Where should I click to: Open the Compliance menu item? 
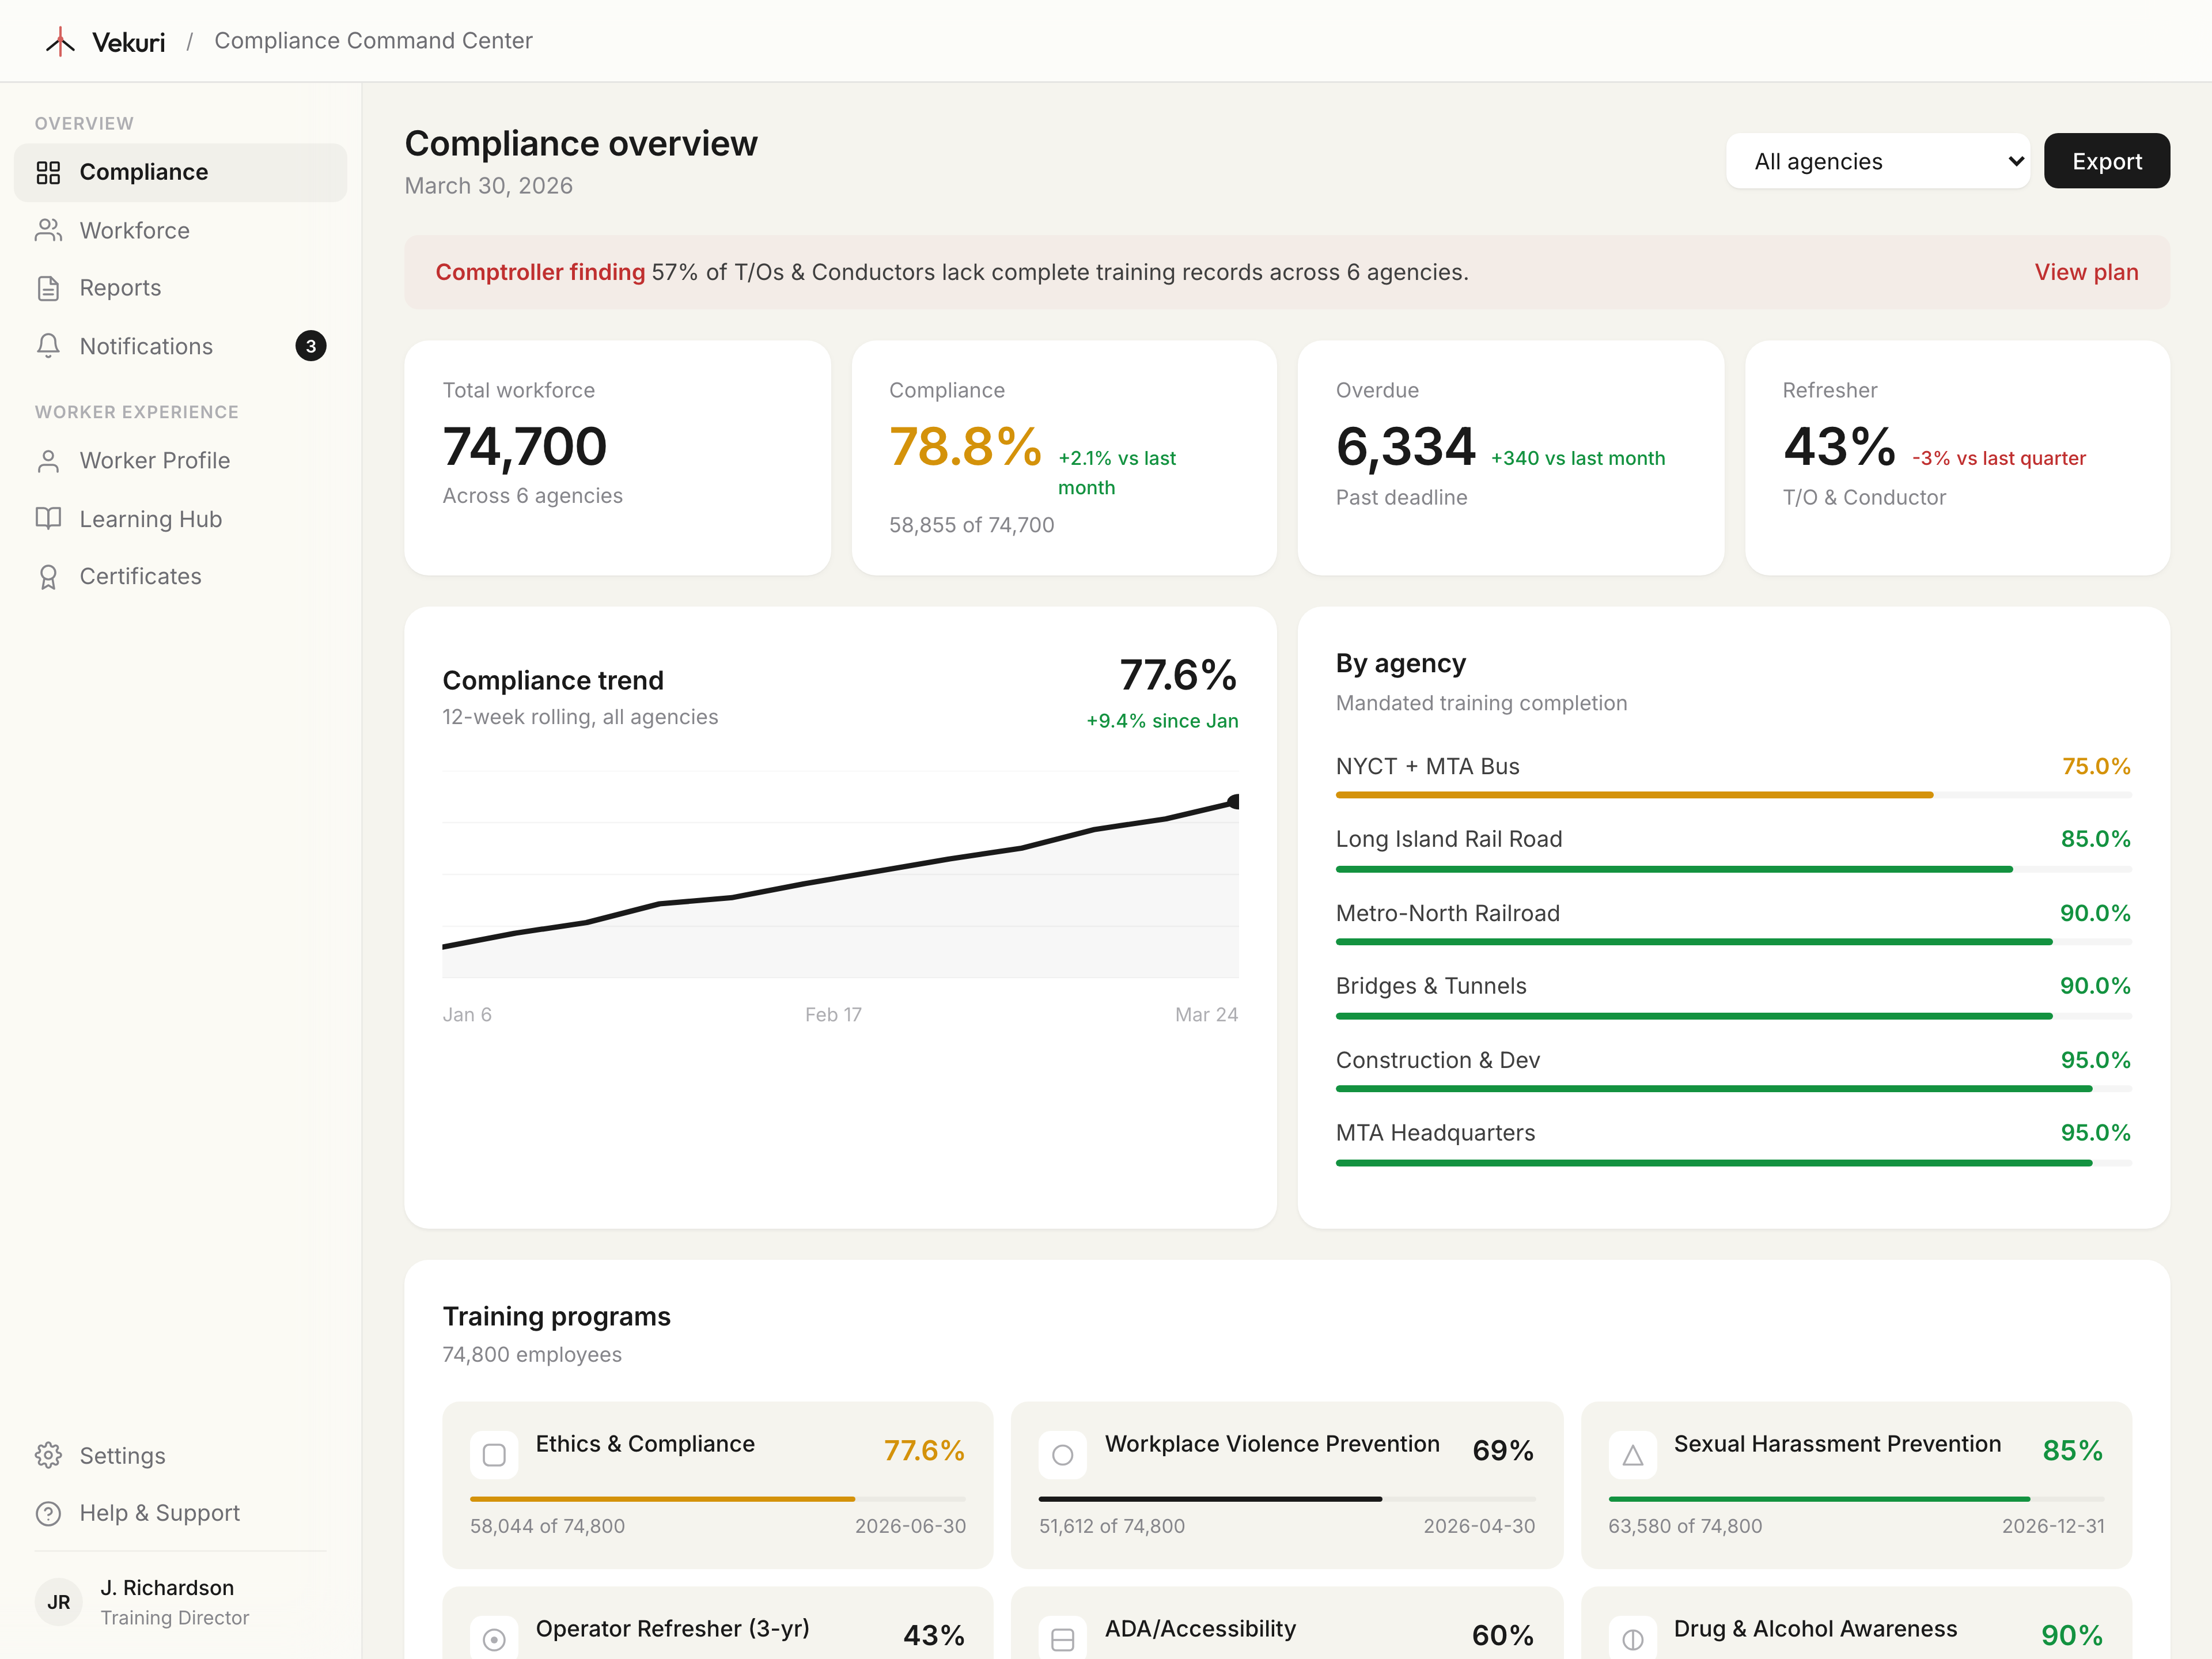pos(180,173)
